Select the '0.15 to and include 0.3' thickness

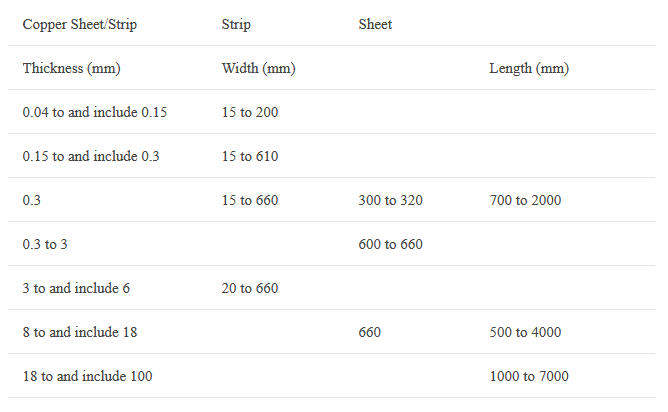click(91, 156)
